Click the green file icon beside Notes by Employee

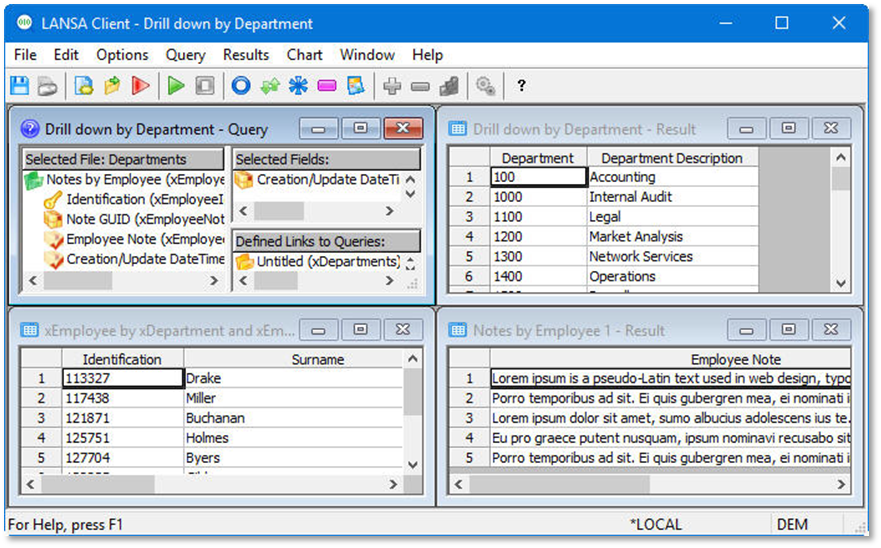[34, 180]
